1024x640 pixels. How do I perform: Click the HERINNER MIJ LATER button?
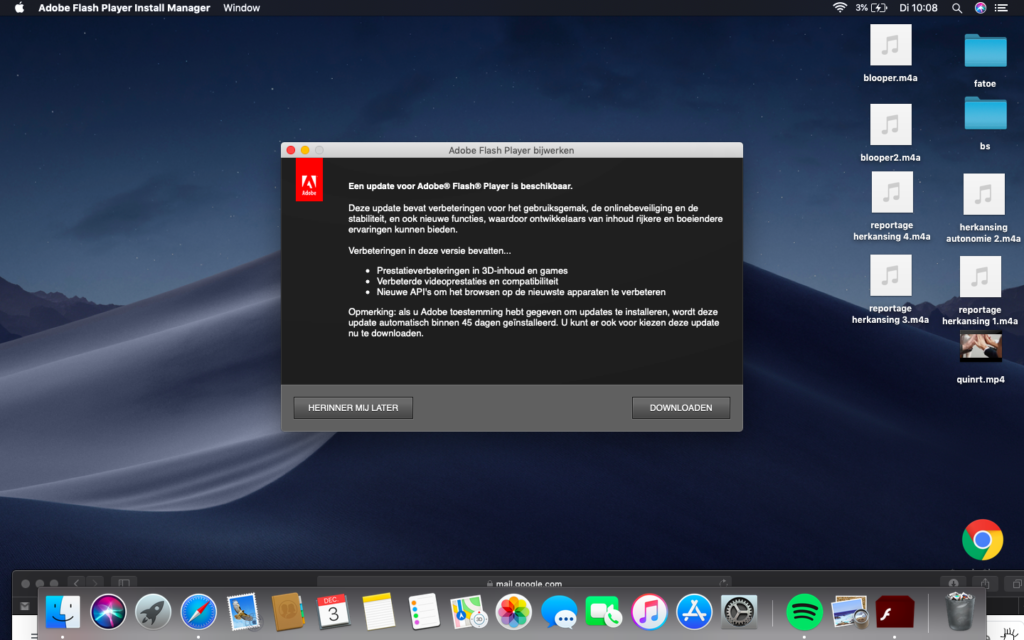click(x=353, y=407)
